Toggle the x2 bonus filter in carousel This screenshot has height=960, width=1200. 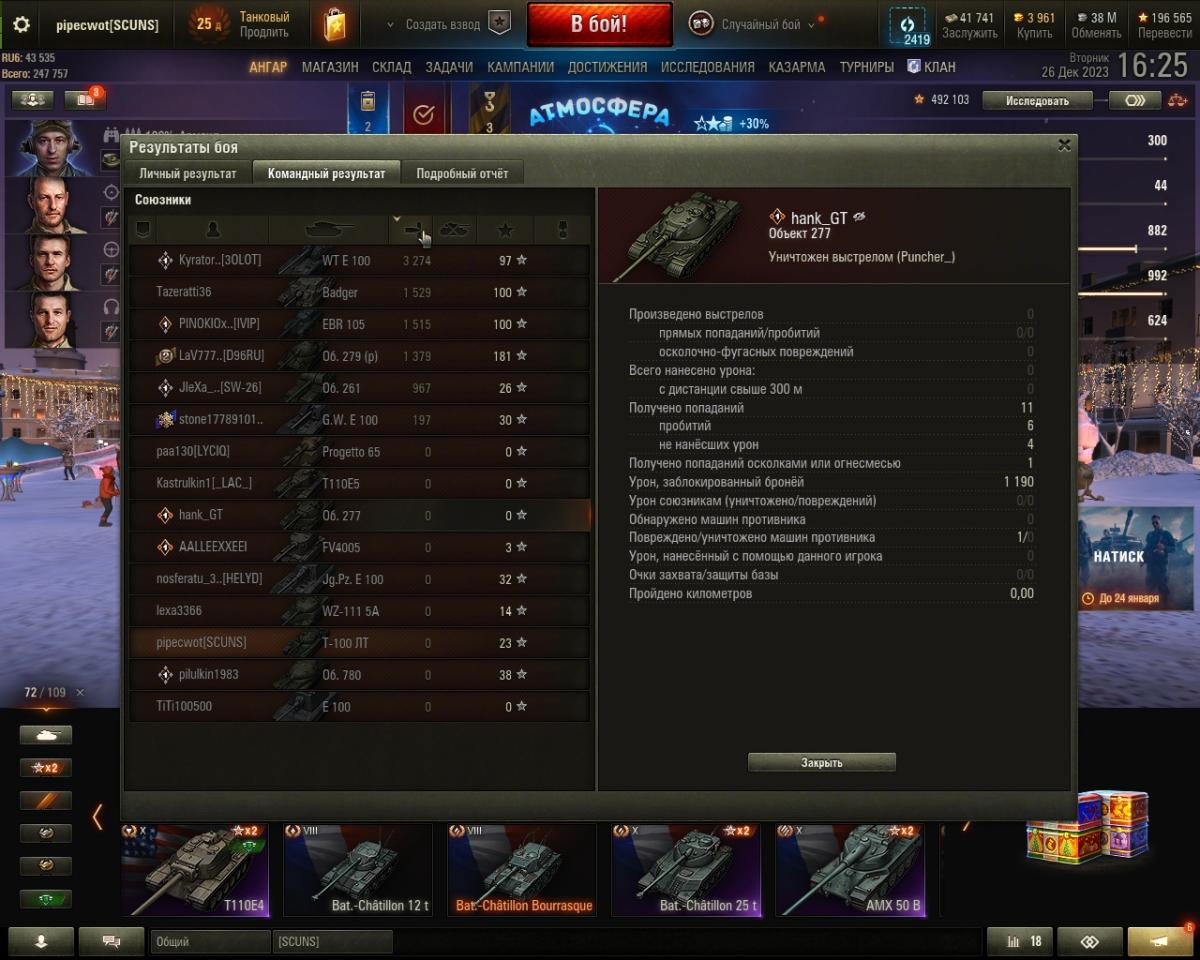click(46, 768)
